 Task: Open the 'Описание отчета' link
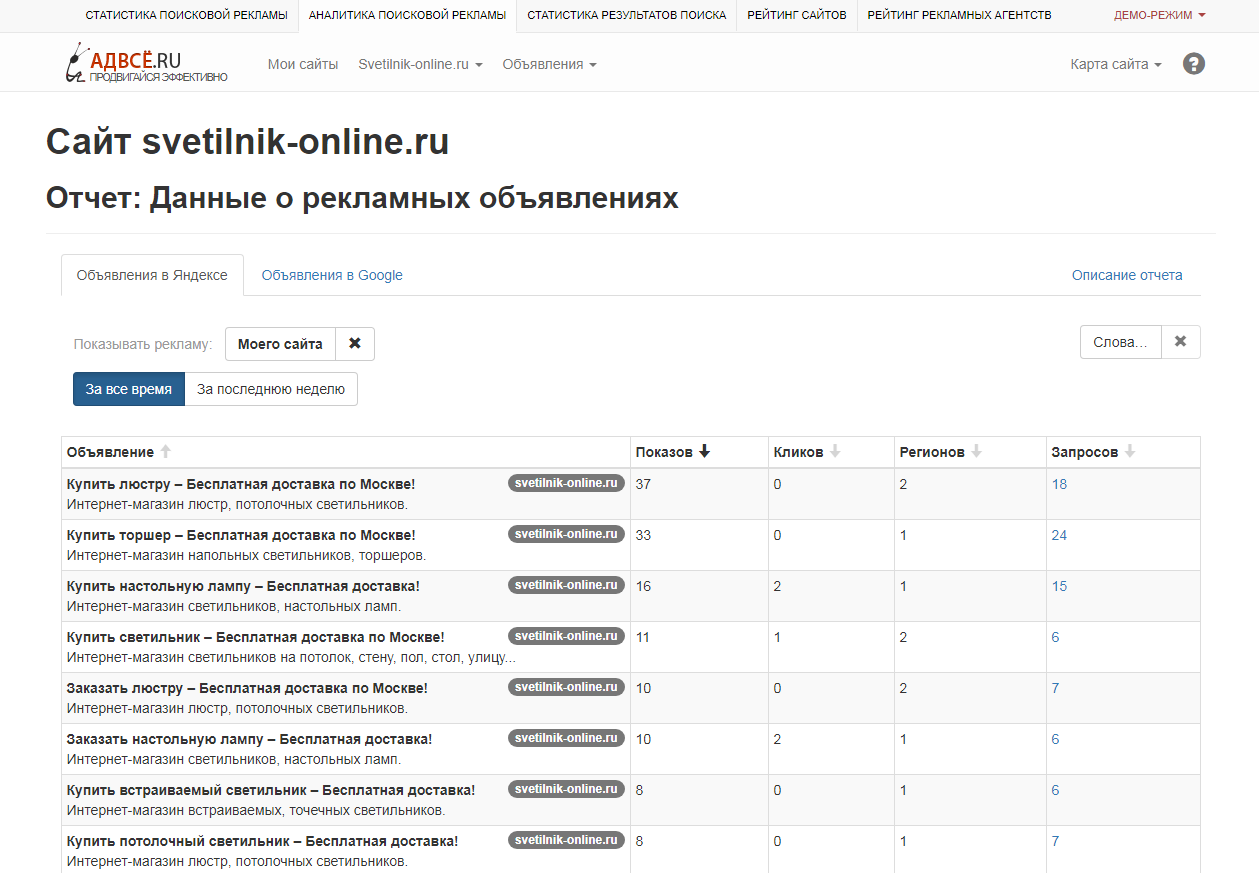coord(1127,275)
